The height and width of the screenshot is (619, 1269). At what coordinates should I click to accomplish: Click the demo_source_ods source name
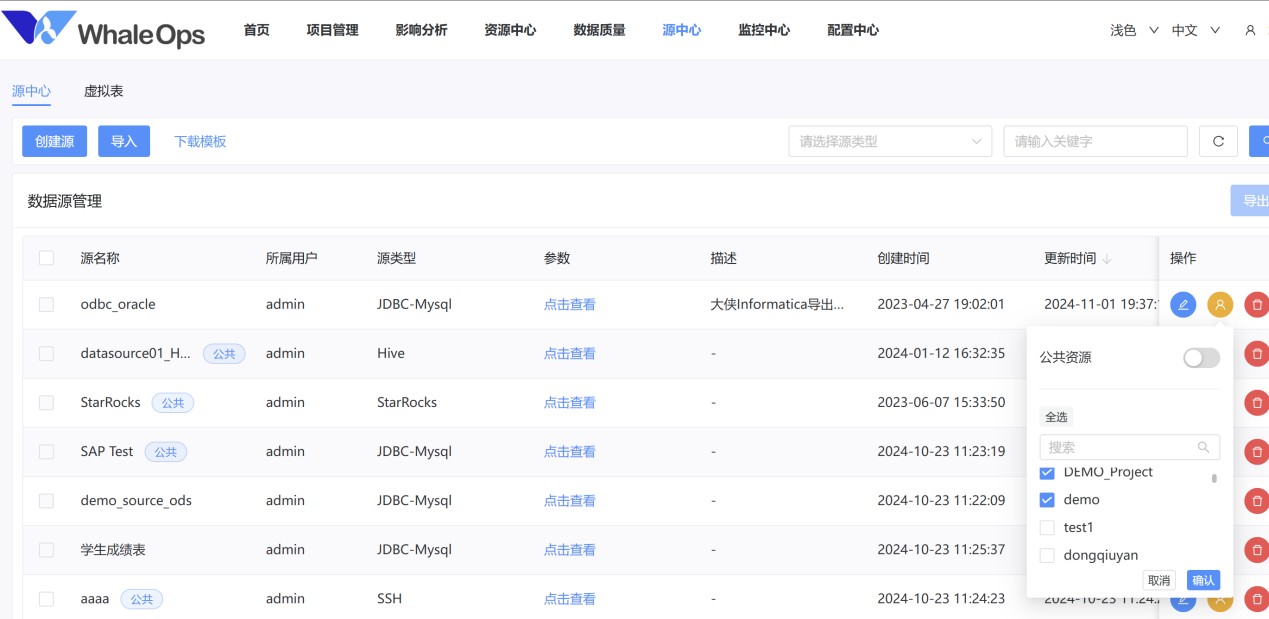[136, 500]
